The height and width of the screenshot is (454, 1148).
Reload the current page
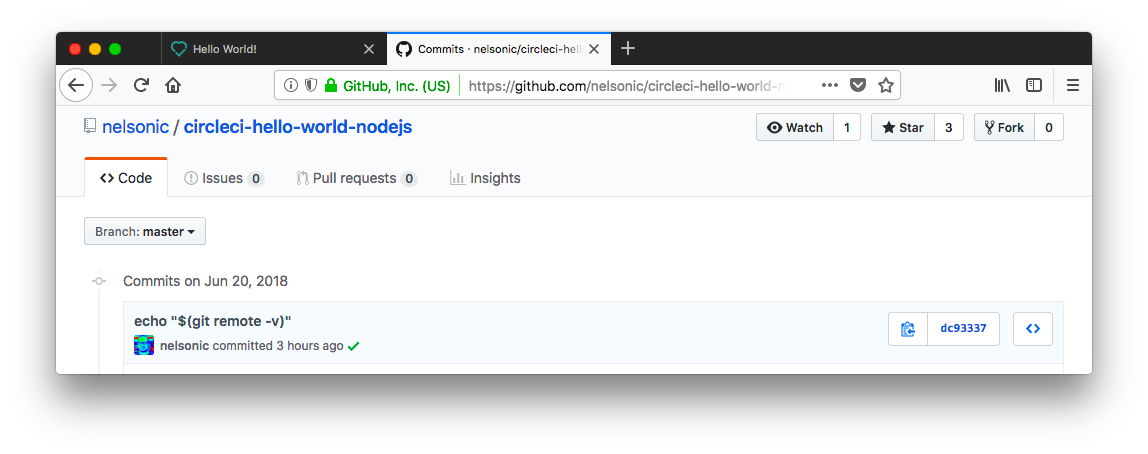(142, 85)
